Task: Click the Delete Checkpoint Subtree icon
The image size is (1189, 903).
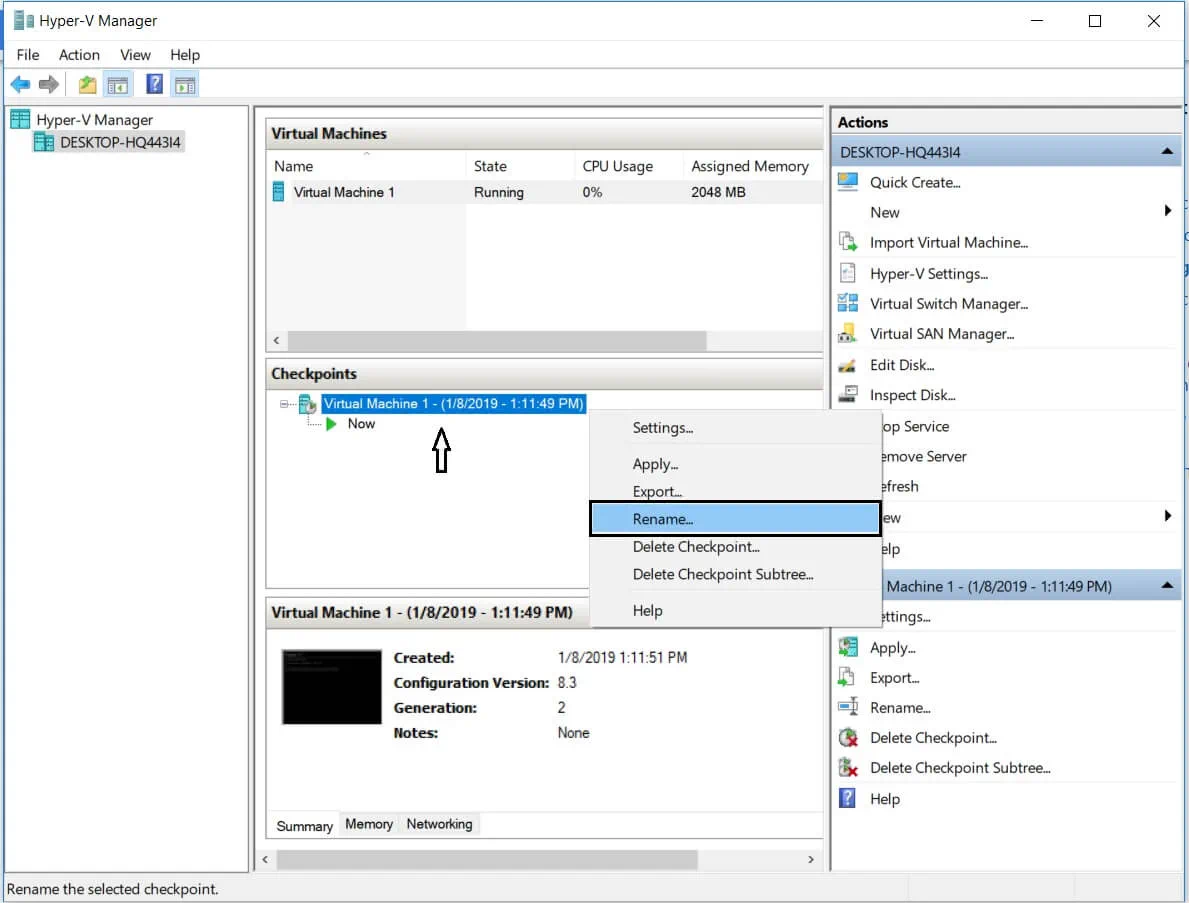Action: click(848, 768)
